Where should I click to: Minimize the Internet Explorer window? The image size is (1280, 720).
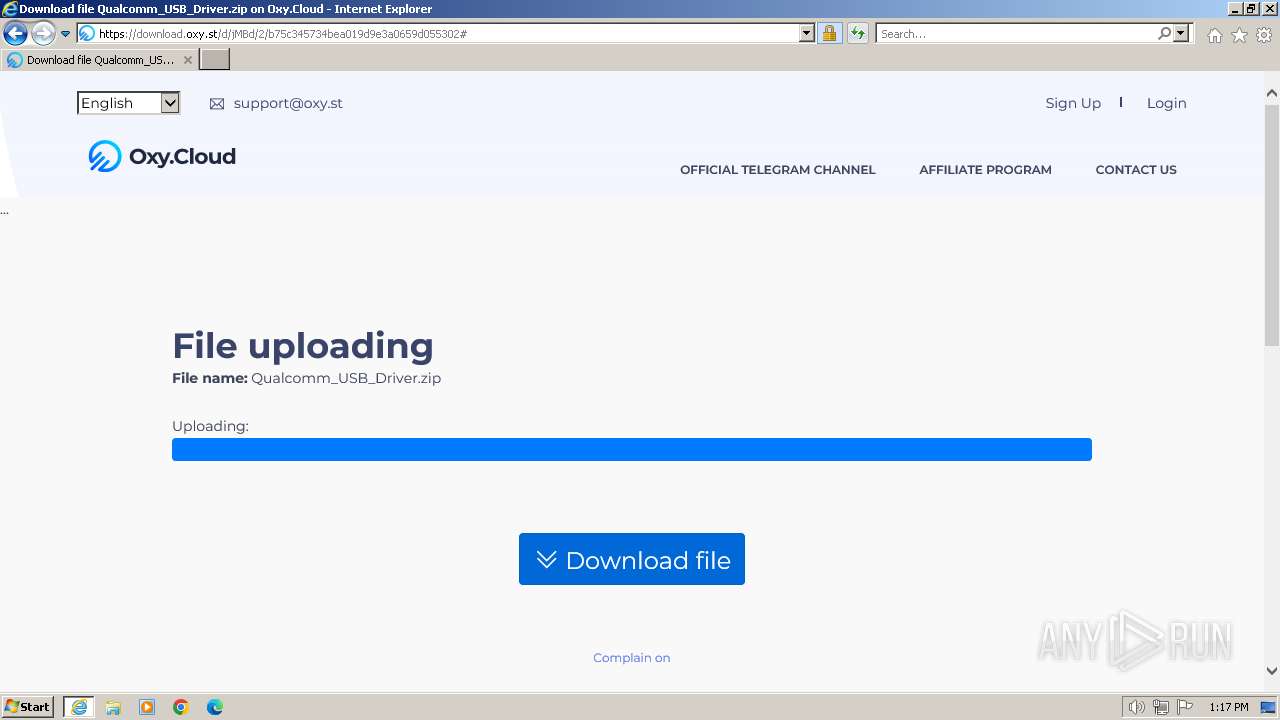click(1235, 8)
